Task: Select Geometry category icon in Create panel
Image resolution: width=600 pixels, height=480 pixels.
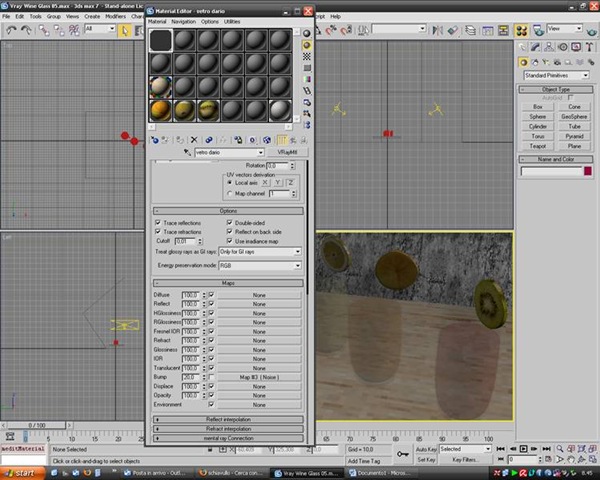Action: [x=523, y=62]
